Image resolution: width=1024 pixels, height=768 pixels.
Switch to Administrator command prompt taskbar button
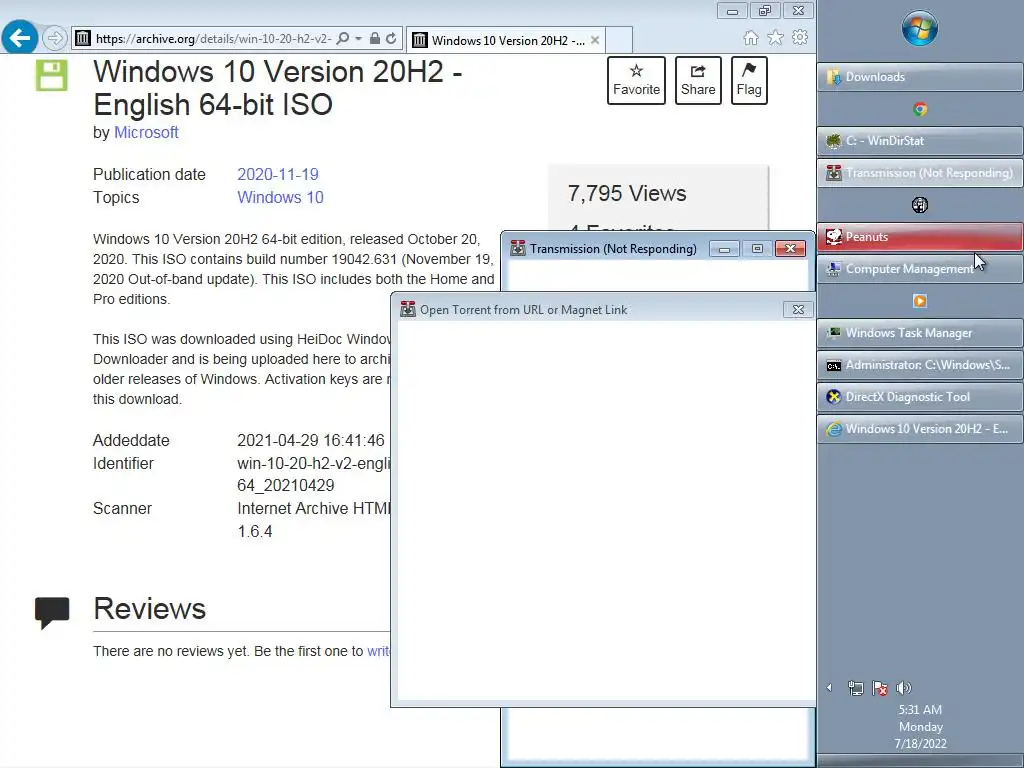(920, 365)
